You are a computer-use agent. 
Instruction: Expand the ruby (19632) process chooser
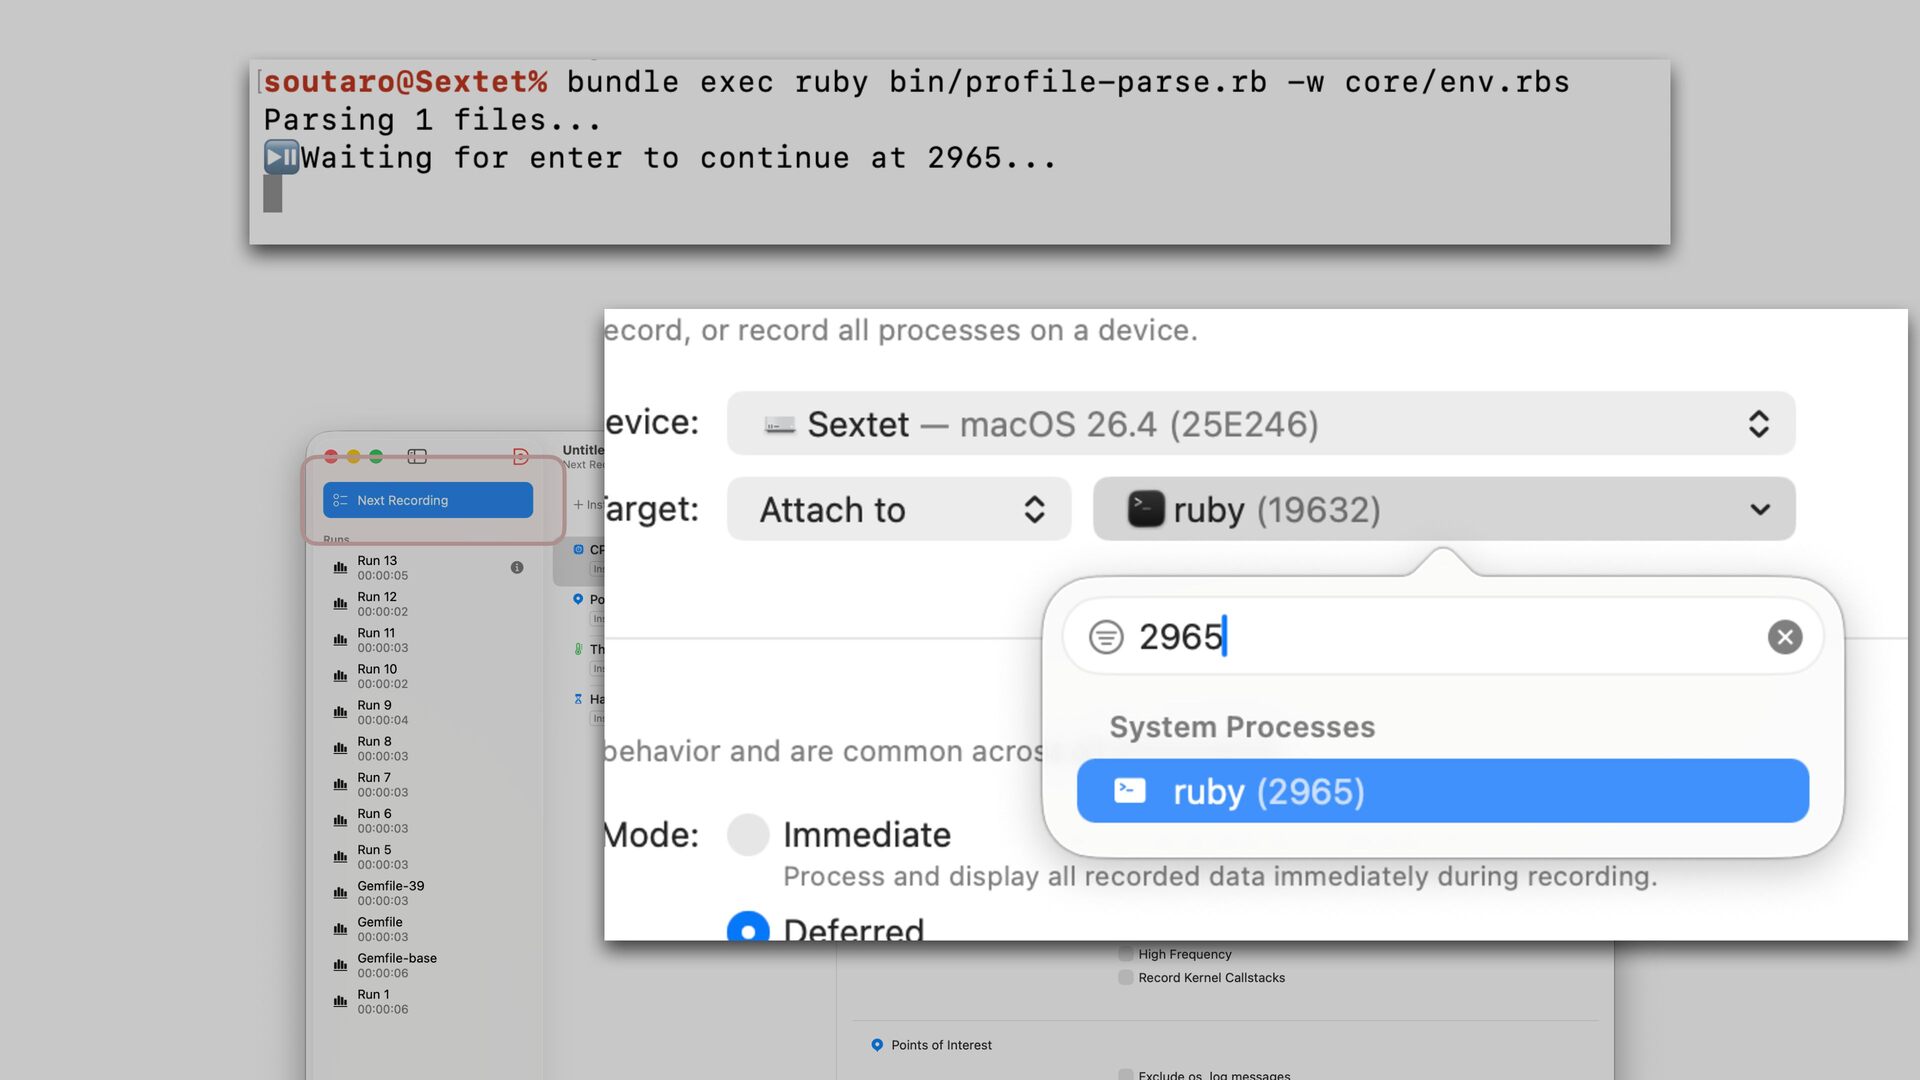[1443, 510]
